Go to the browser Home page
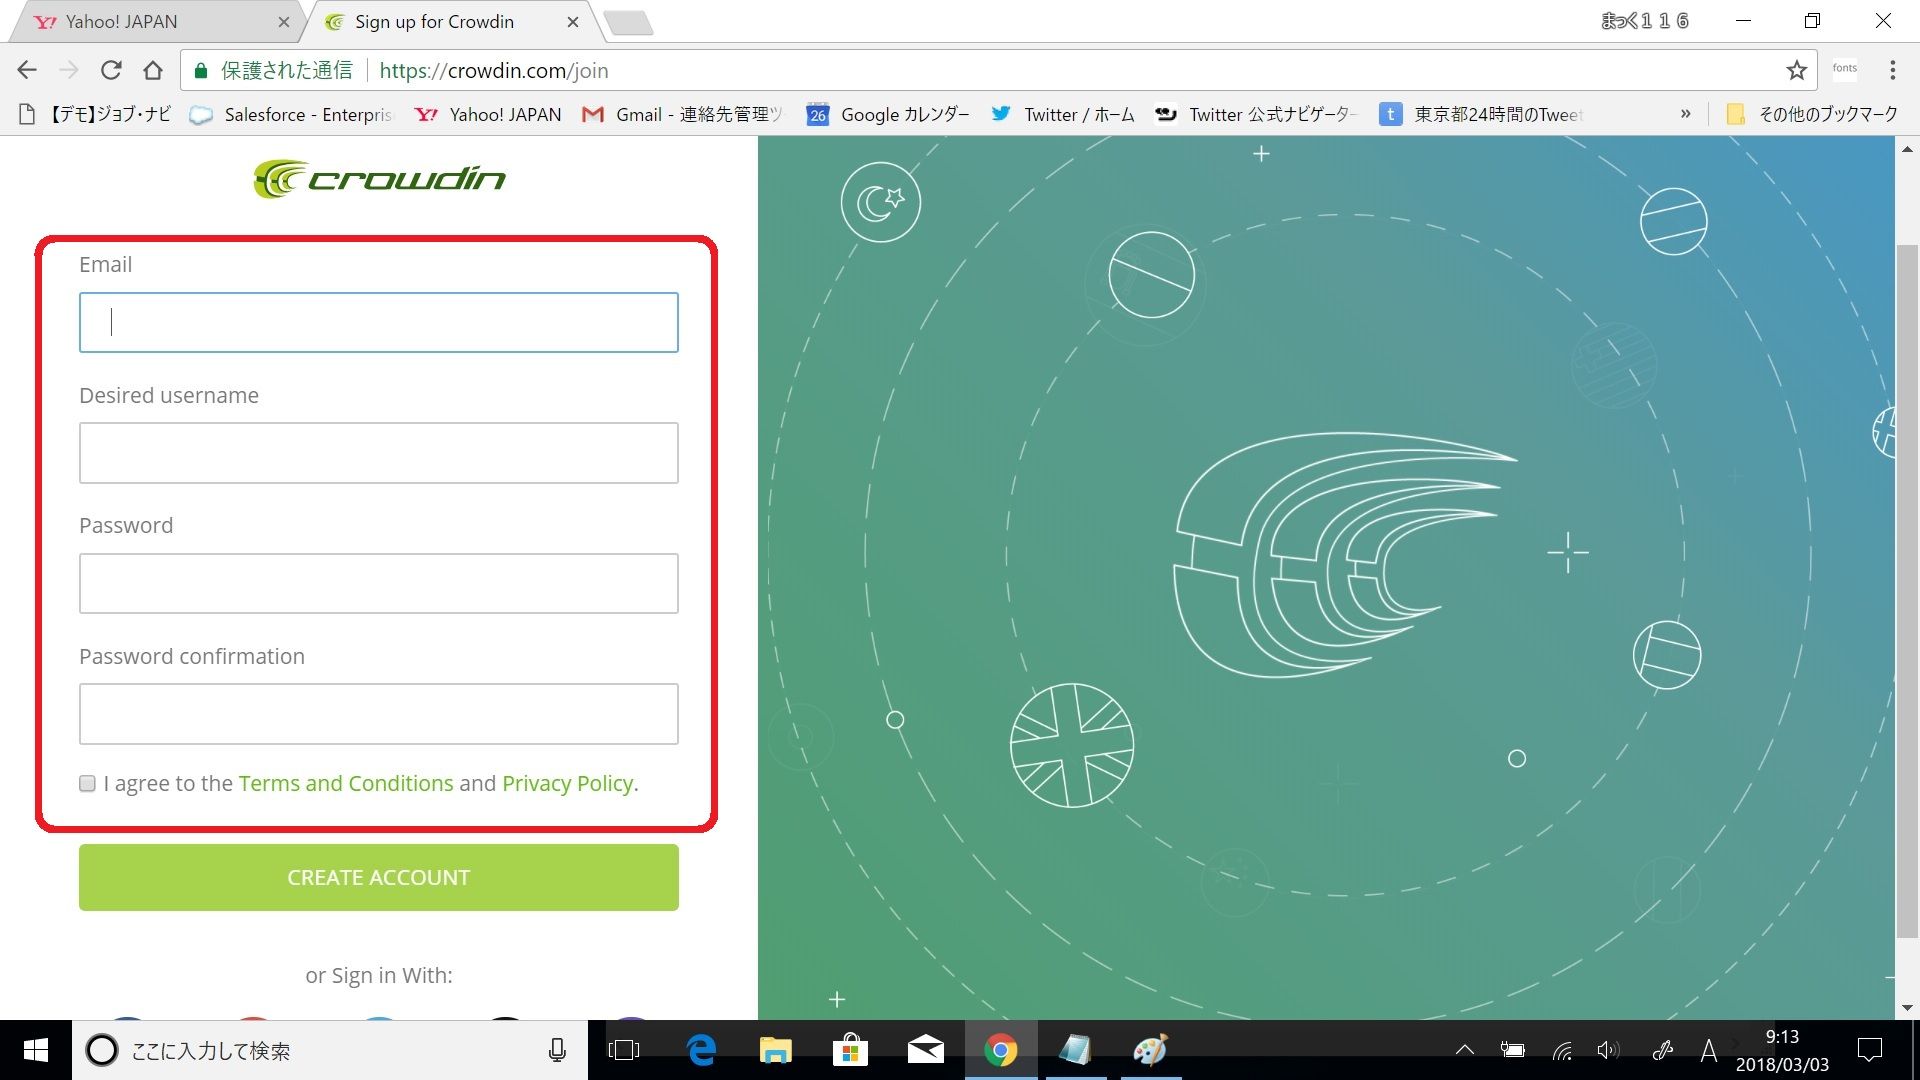Image resolution: width=1920 pixels, height=1080 pixels. (x=153, y=70)
